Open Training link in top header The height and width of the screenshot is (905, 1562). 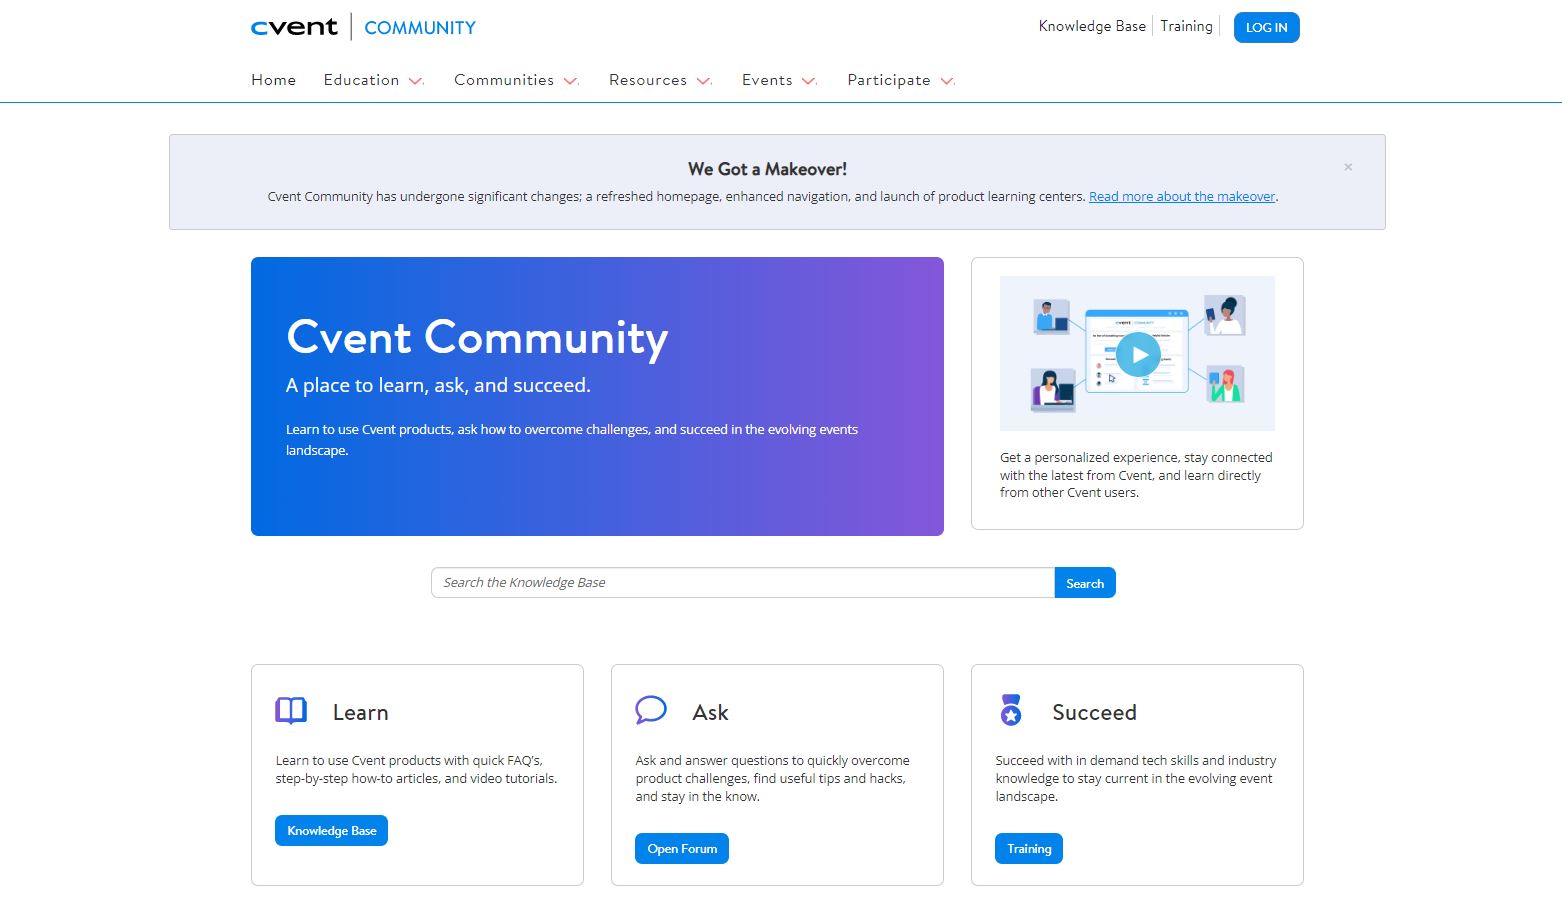pos(1186,26)
